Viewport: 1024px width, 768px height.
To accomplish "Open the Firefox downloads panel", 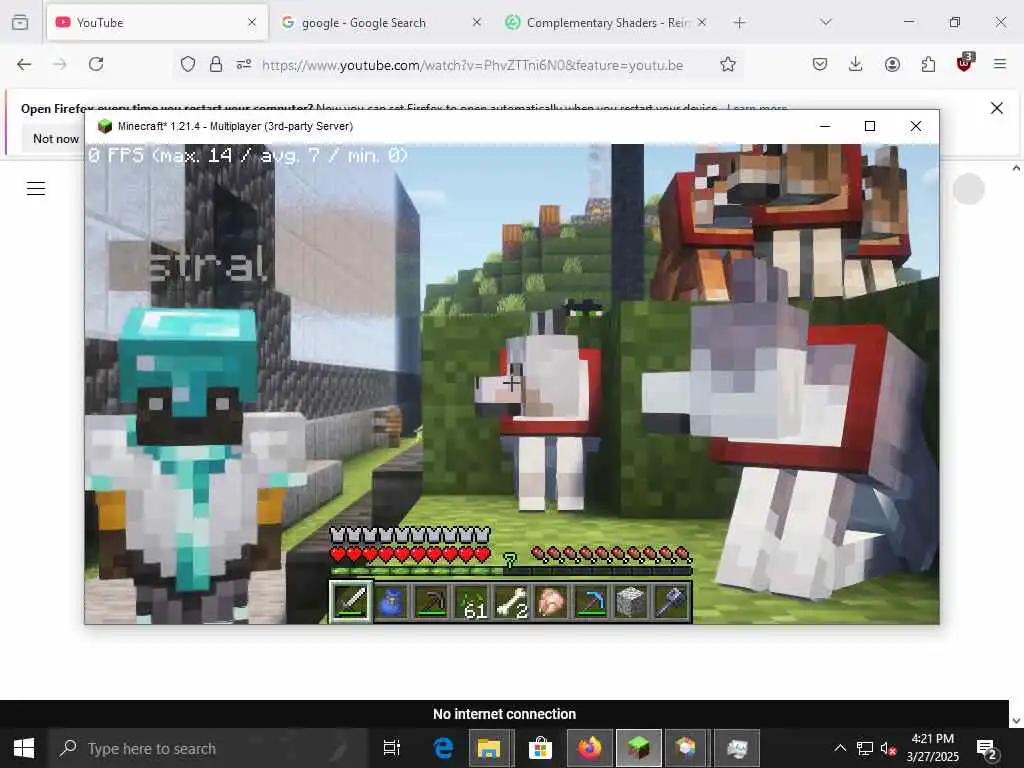I will coord(856,64).
